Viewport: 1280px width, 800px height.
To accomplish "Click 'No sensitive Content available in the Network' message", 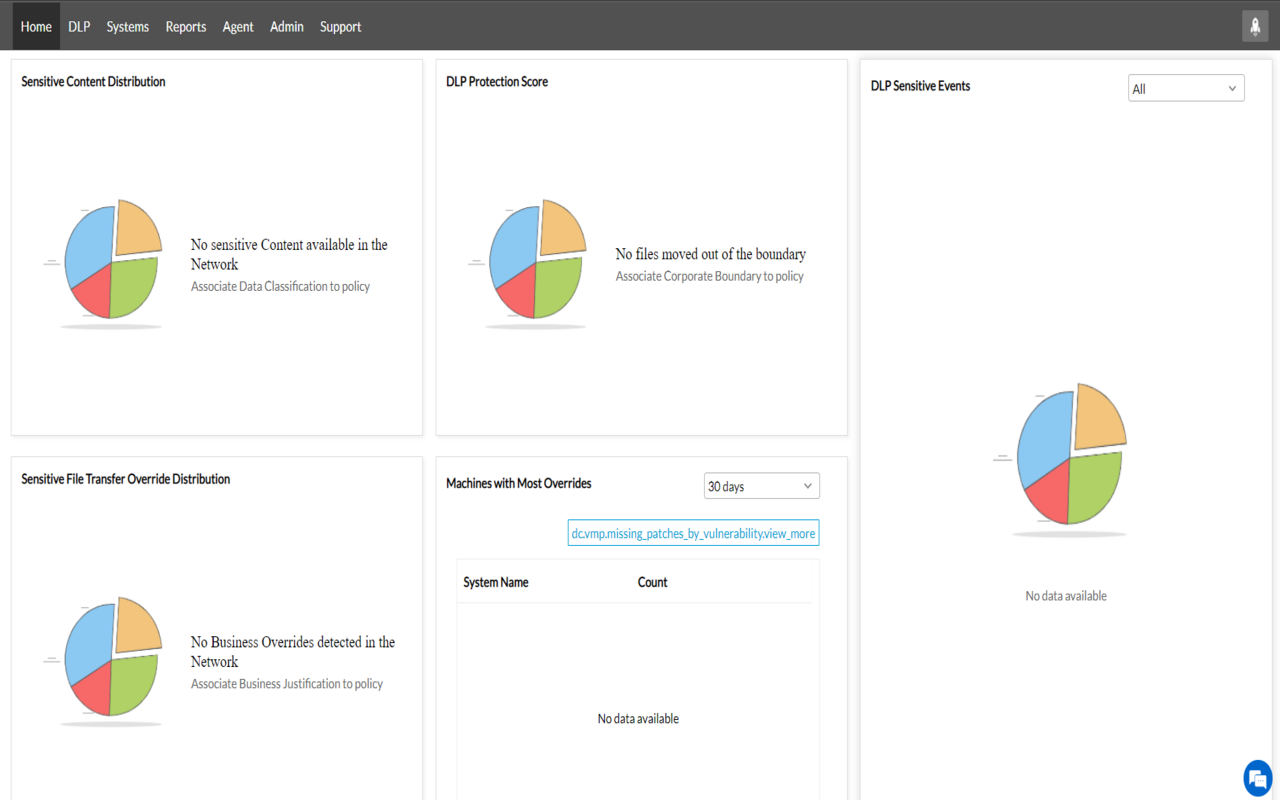I will point(289,254).
